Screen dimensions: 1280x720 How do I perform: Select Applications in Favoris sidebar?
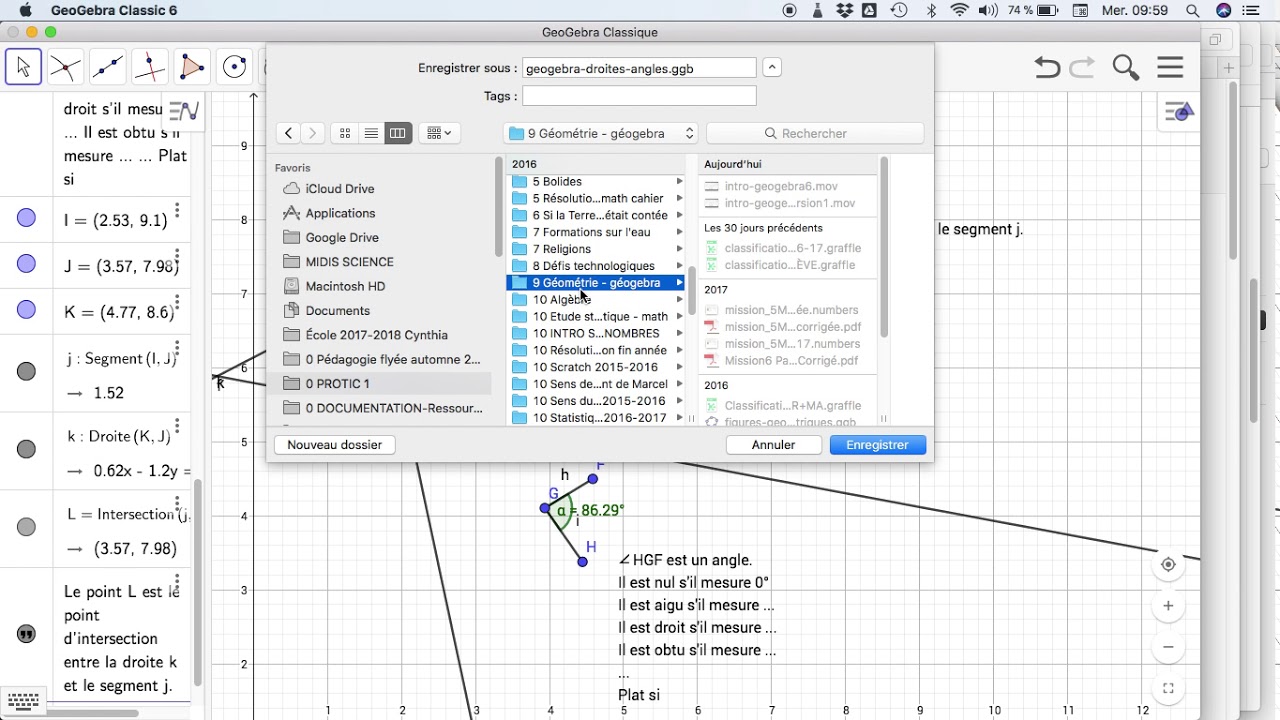point(340,213)
